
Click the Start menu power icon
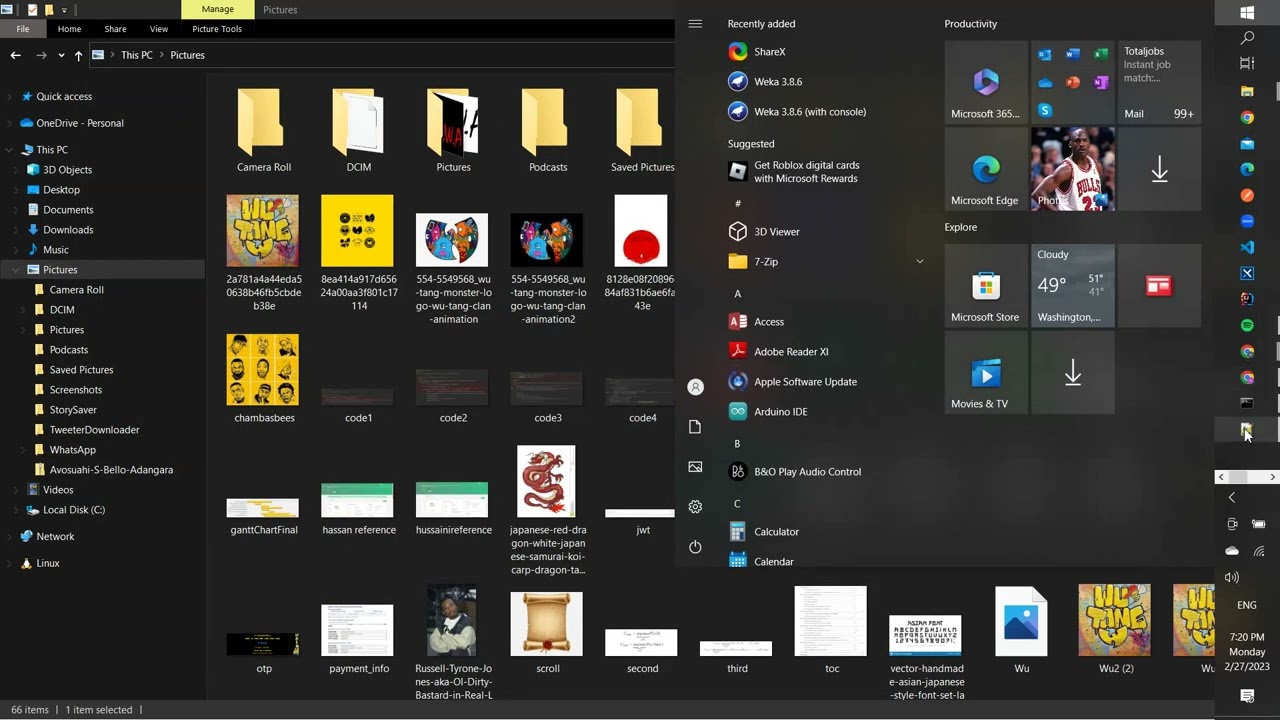695,547
